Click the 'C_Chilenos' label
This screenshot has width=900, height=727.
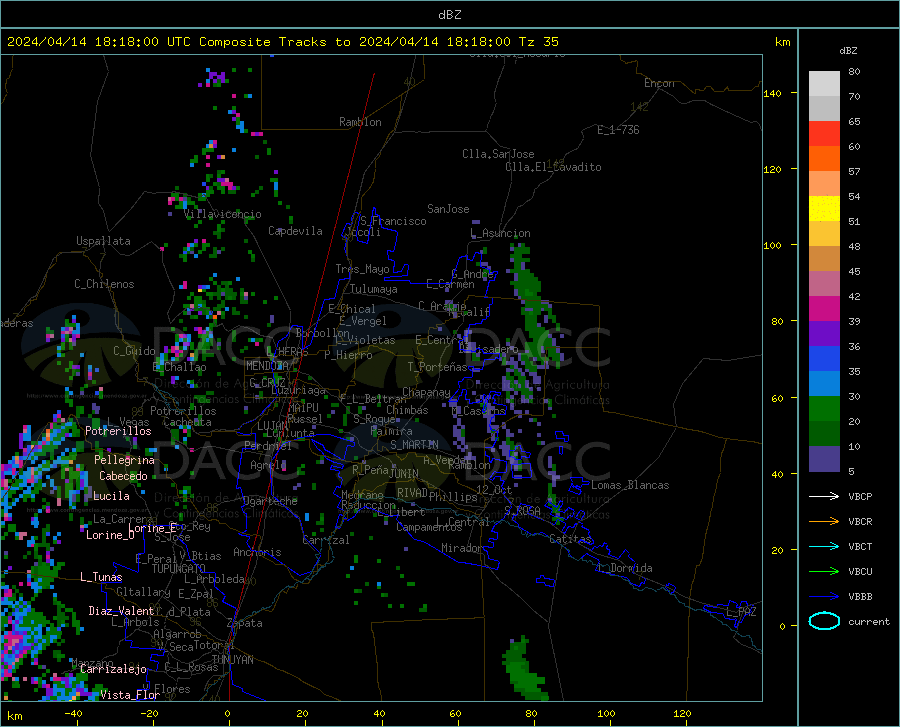(x=104, y=284)
